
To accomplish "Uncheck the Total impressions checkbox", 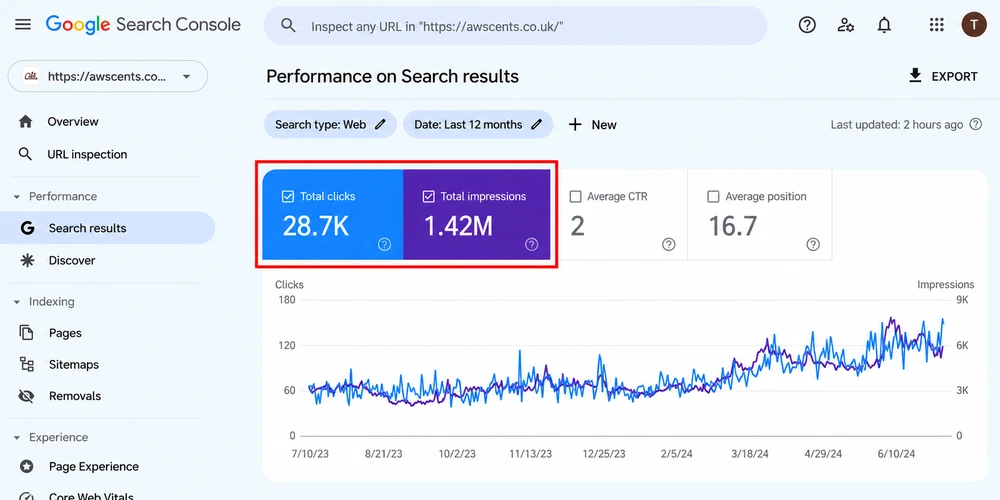I will 429,196.
